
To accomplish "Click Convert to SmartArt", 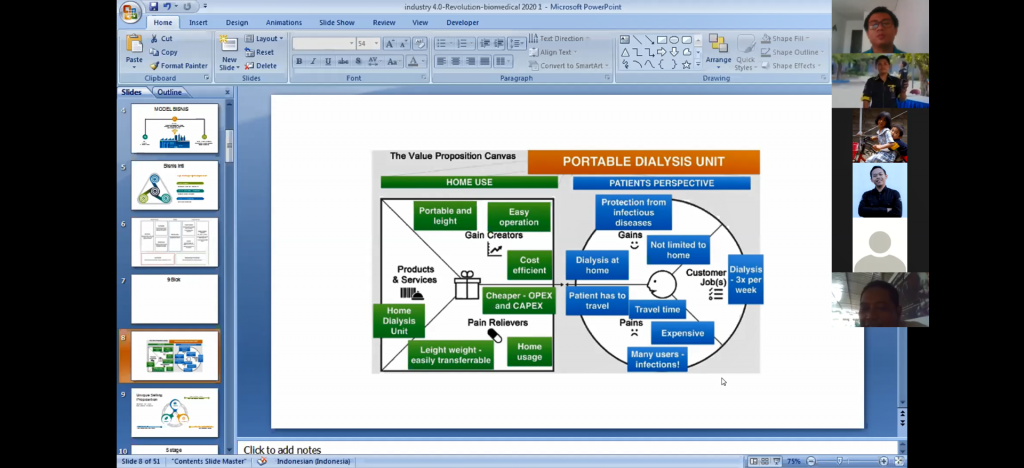I will pos(569,66).
